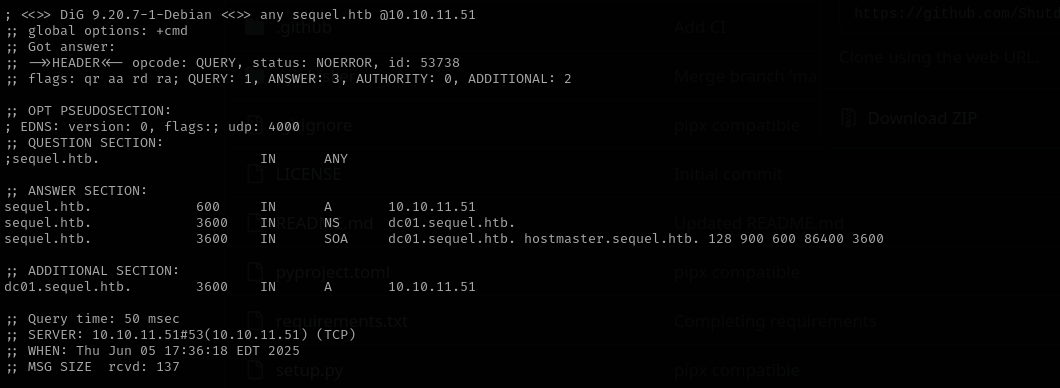Click the dc01.sequel.htb. NS record value
This screenshot has height=388, width=1060.
[452, 222]
